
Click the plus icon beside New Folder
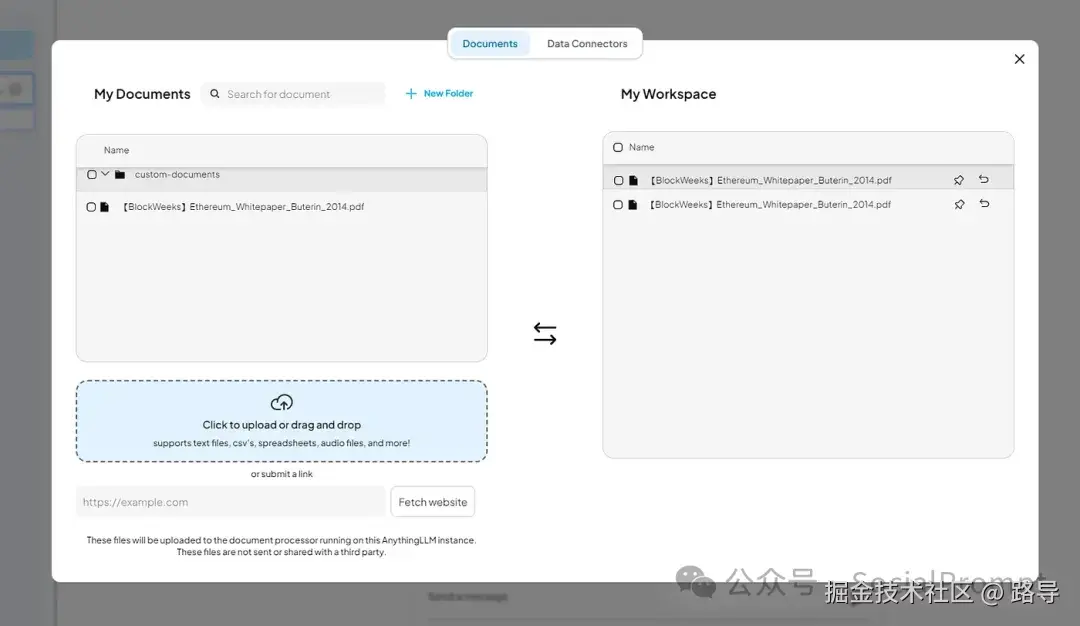[x=411, y=94]
